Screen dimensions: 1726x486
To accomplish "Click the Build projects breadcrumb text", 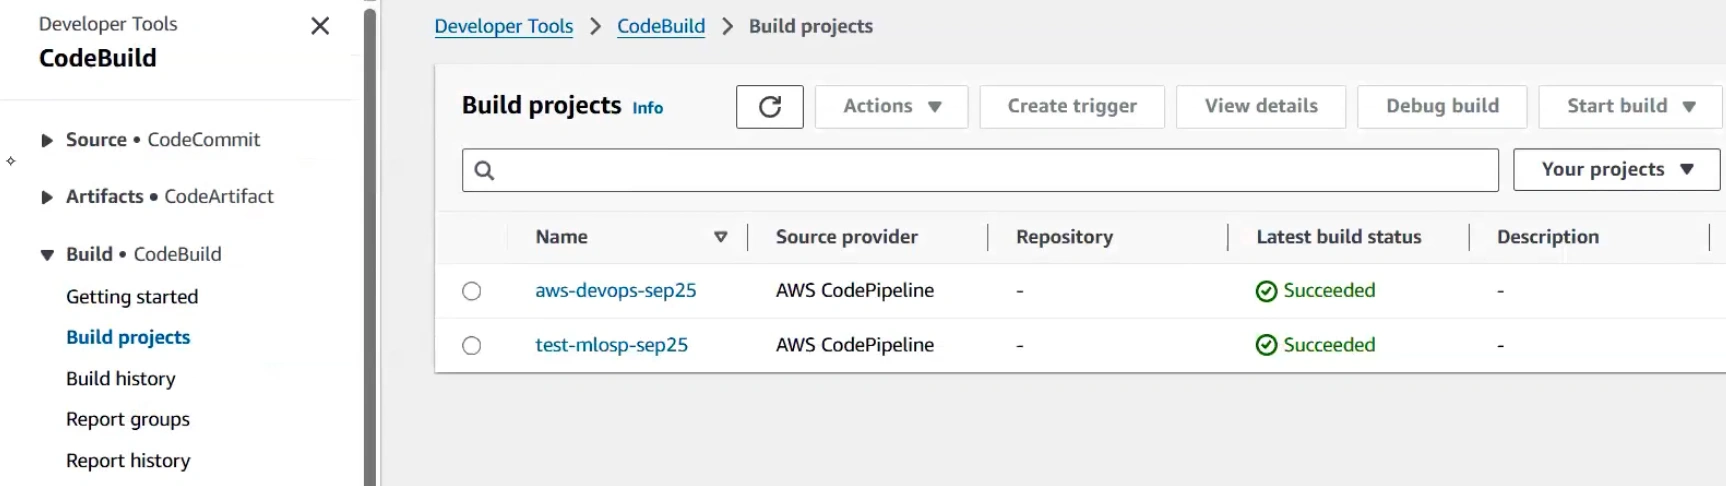I will click(811, 27).
